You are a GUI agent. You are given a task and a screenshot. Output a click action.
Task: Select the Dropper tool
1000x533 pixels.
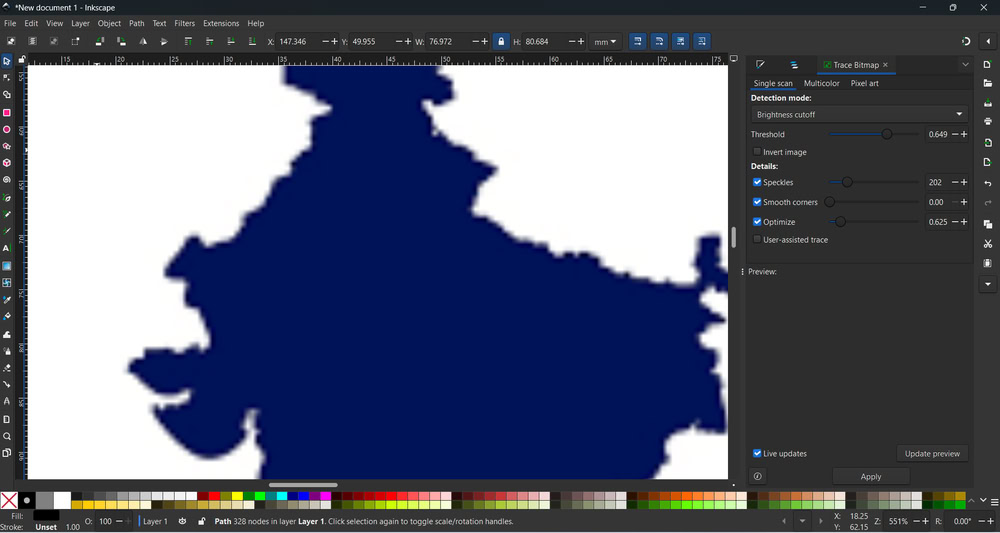click(6, 300)
